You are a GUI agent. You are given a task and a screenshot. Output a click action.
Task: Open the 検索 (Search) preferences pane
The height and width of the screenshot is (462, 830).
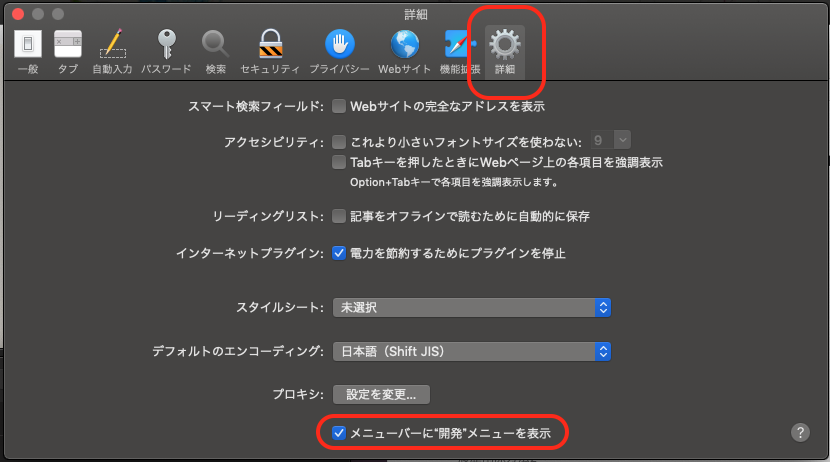(x=215, y=51)
